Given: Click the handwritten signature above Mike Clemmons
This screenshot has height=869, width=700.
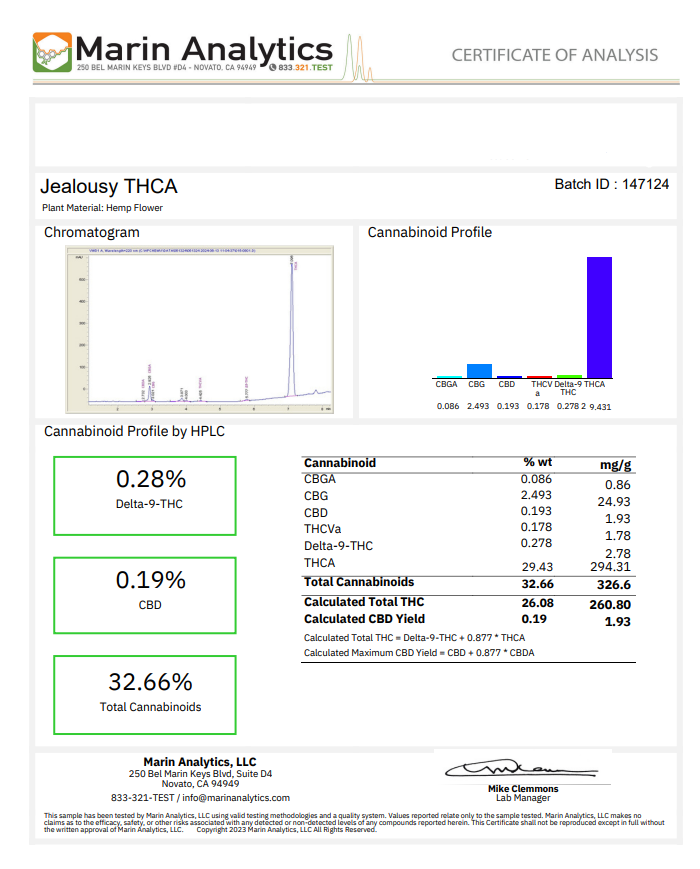Looking at the screenshot, I should coord(521,768).
